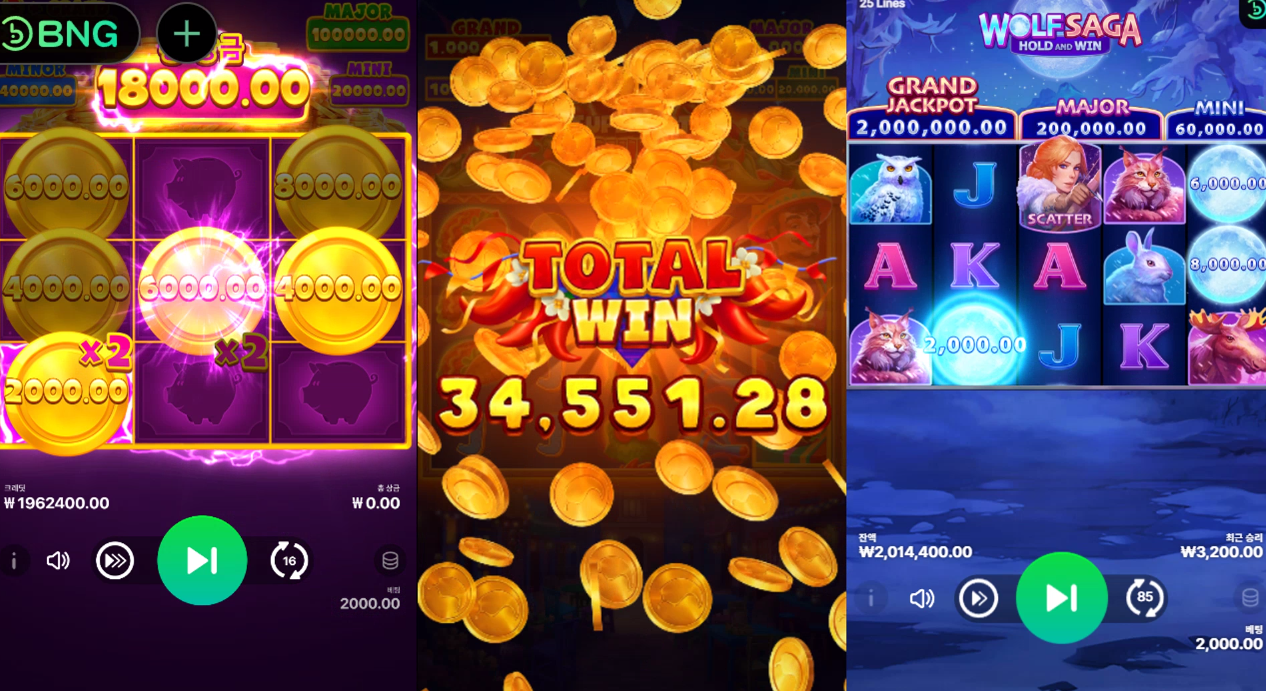Open bet coins selector in left game
Image resolution: width=1266 pixels, height=691 pixels.
(x=390, y=561)
